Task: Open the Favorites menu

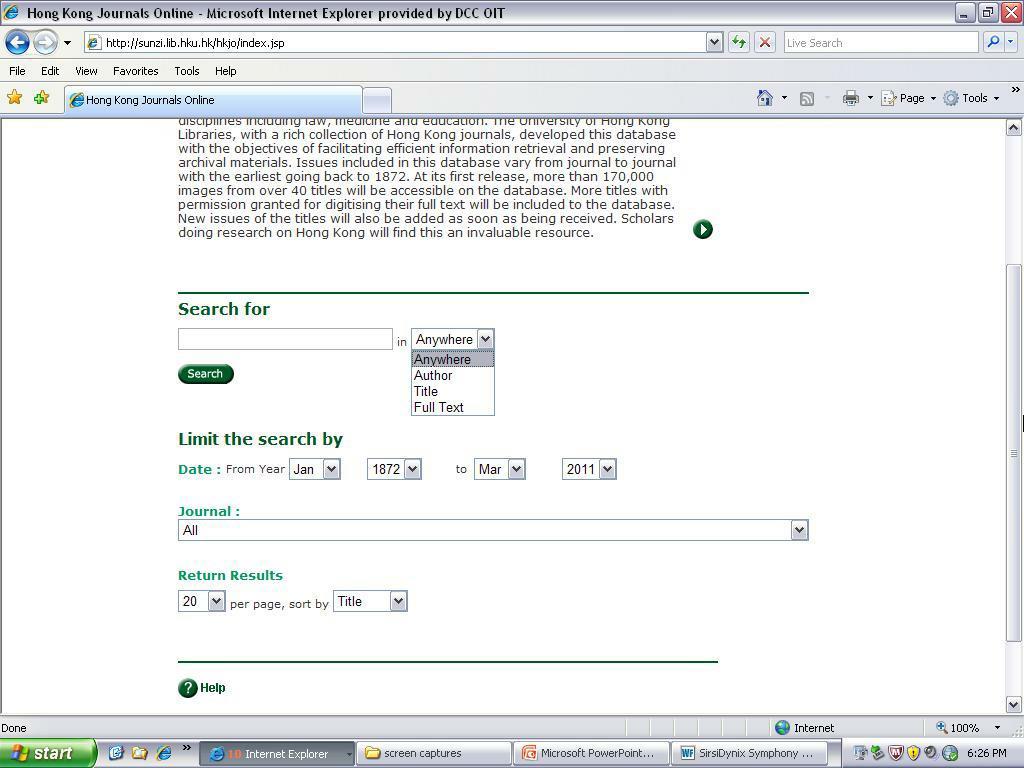Action: point(135,71)
